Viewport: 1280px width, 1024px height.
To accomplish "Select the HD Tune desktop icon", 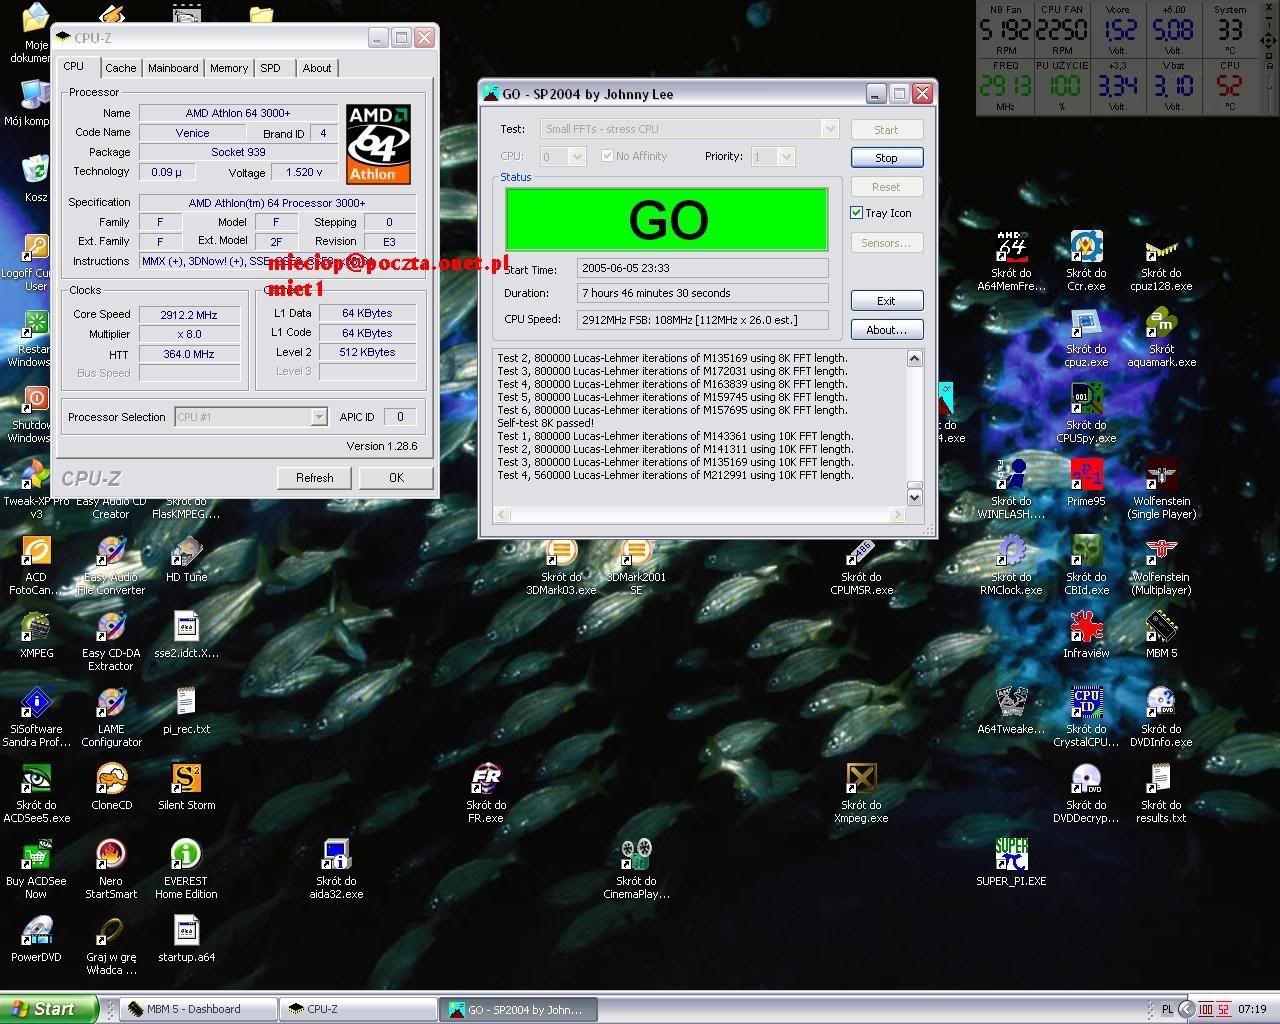I will click(186, 558).
